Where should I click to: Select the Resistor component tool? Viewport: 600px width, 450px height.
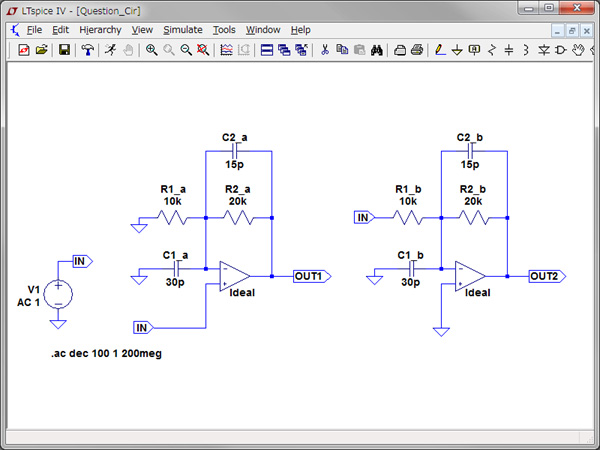491,50
